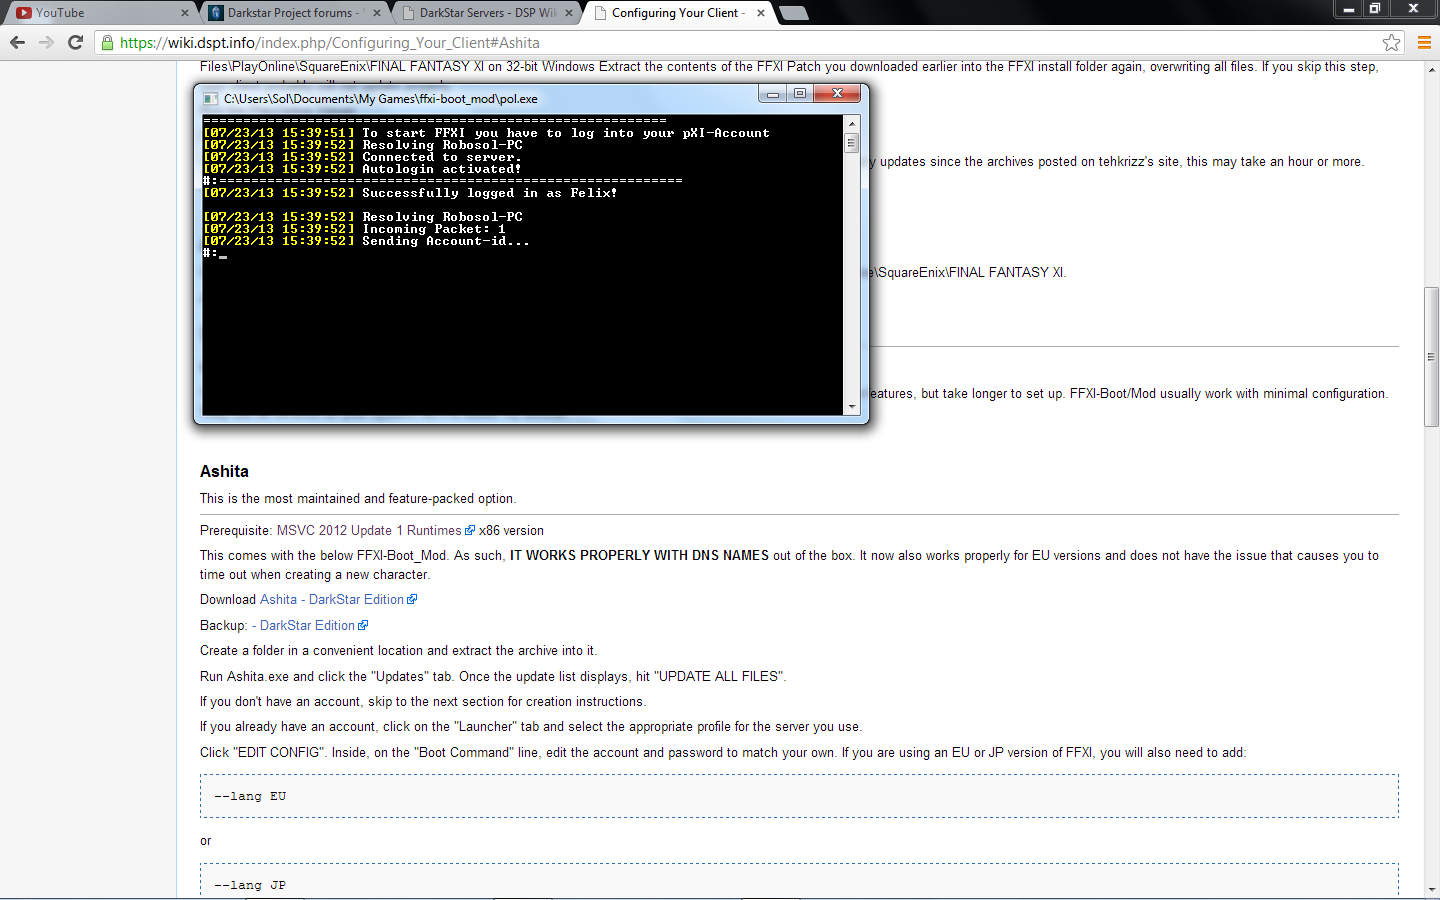Switch to DarkStar Servers DSP Wiki tab

[x=484, y=13]
